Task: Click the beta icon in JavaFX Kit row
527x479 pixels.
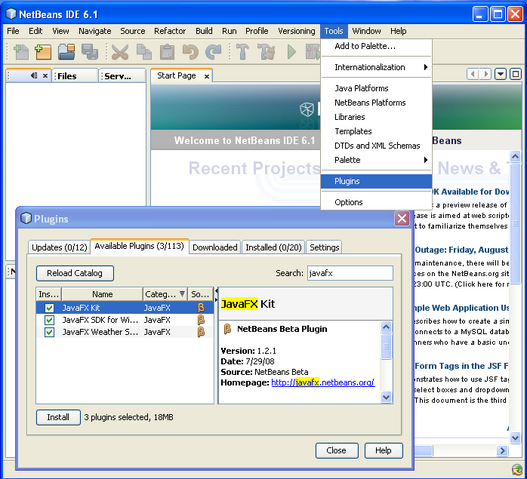Action: tap(201, 308)
